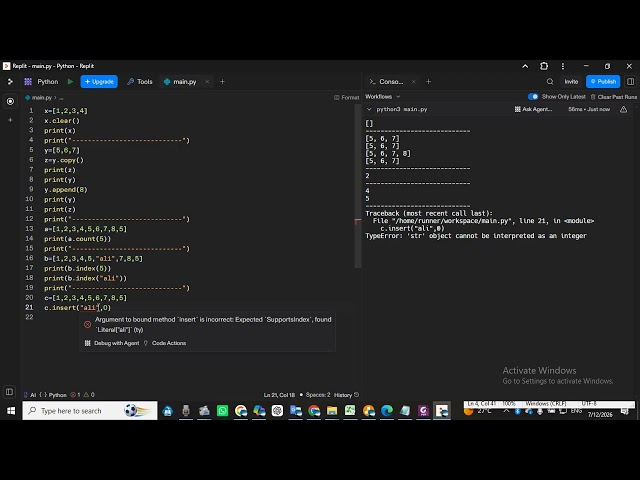Click the Ln 21, Col 18 indicator
640x480 pixels.
279,395
